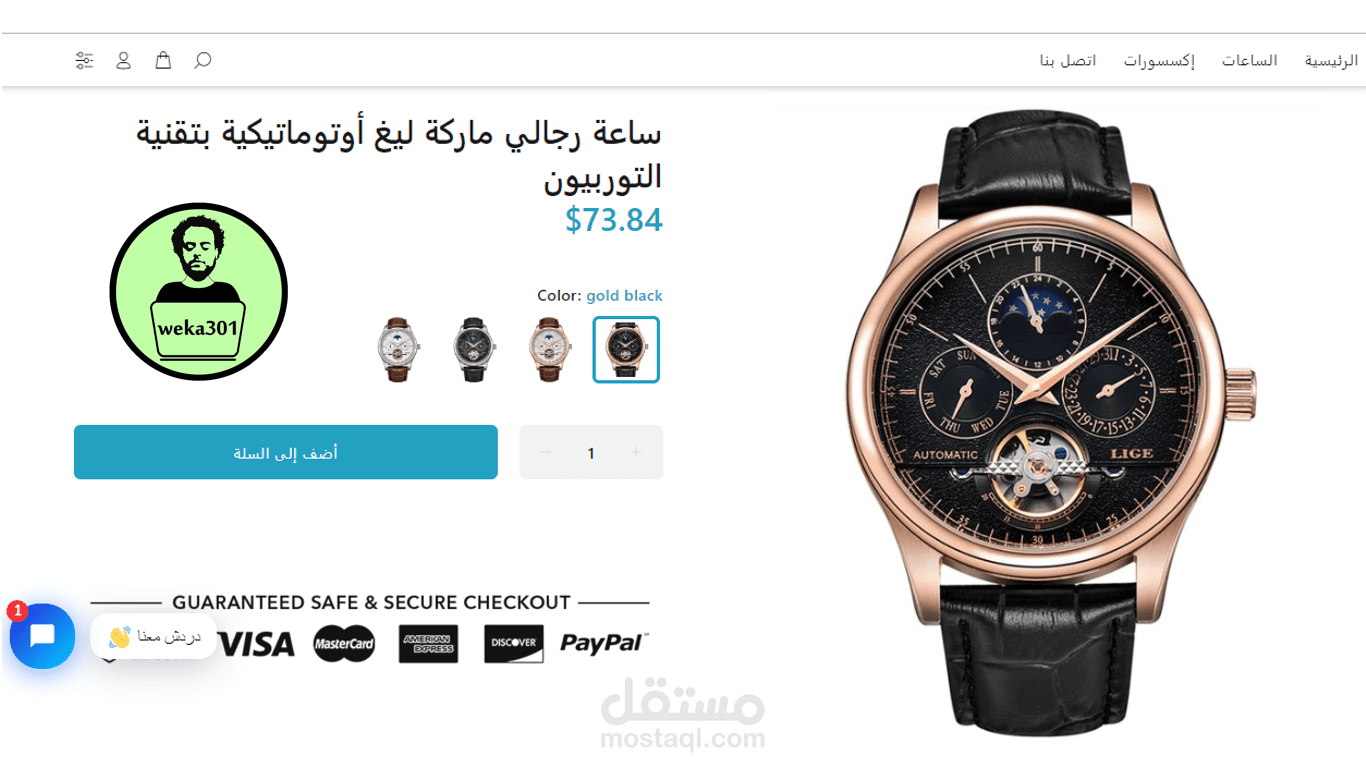The width and height of the screenshot is (1366, 768).
Task: Click the Visa payment logo
Action: [x=256, y=644]
